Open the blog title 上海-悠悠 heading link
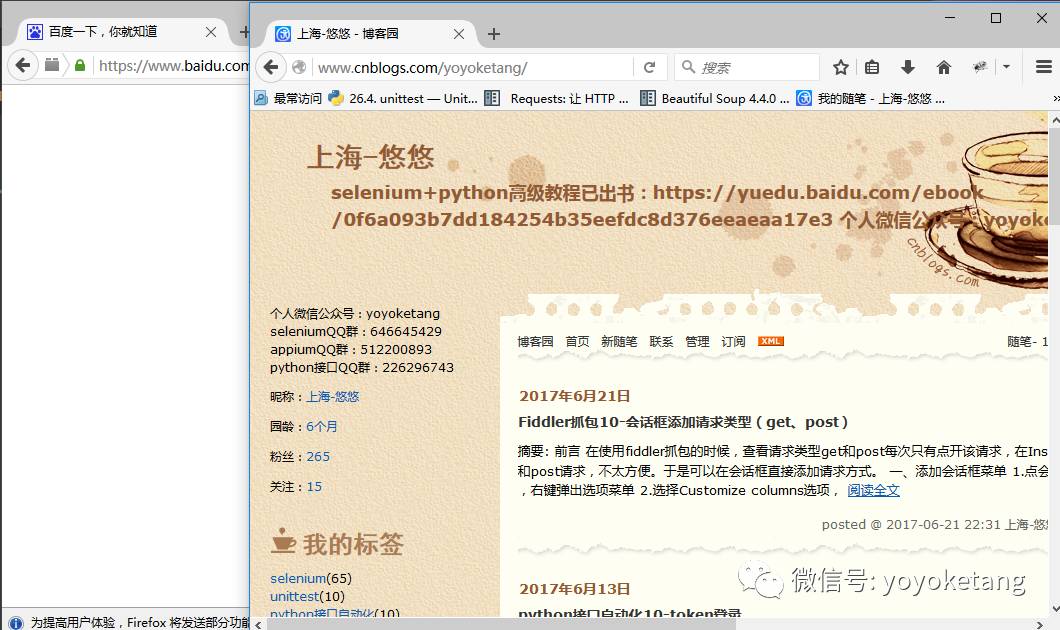 (370, 157)
